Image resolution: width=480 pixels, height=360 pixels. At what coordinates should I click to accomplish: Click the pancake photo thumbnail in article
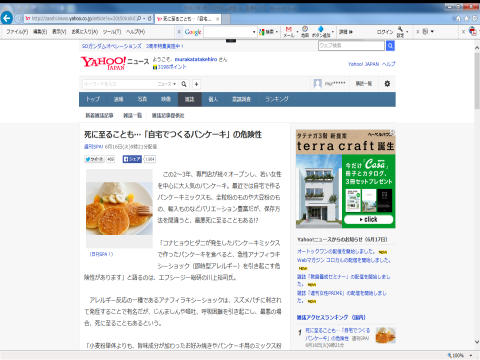tap(119, 208)
